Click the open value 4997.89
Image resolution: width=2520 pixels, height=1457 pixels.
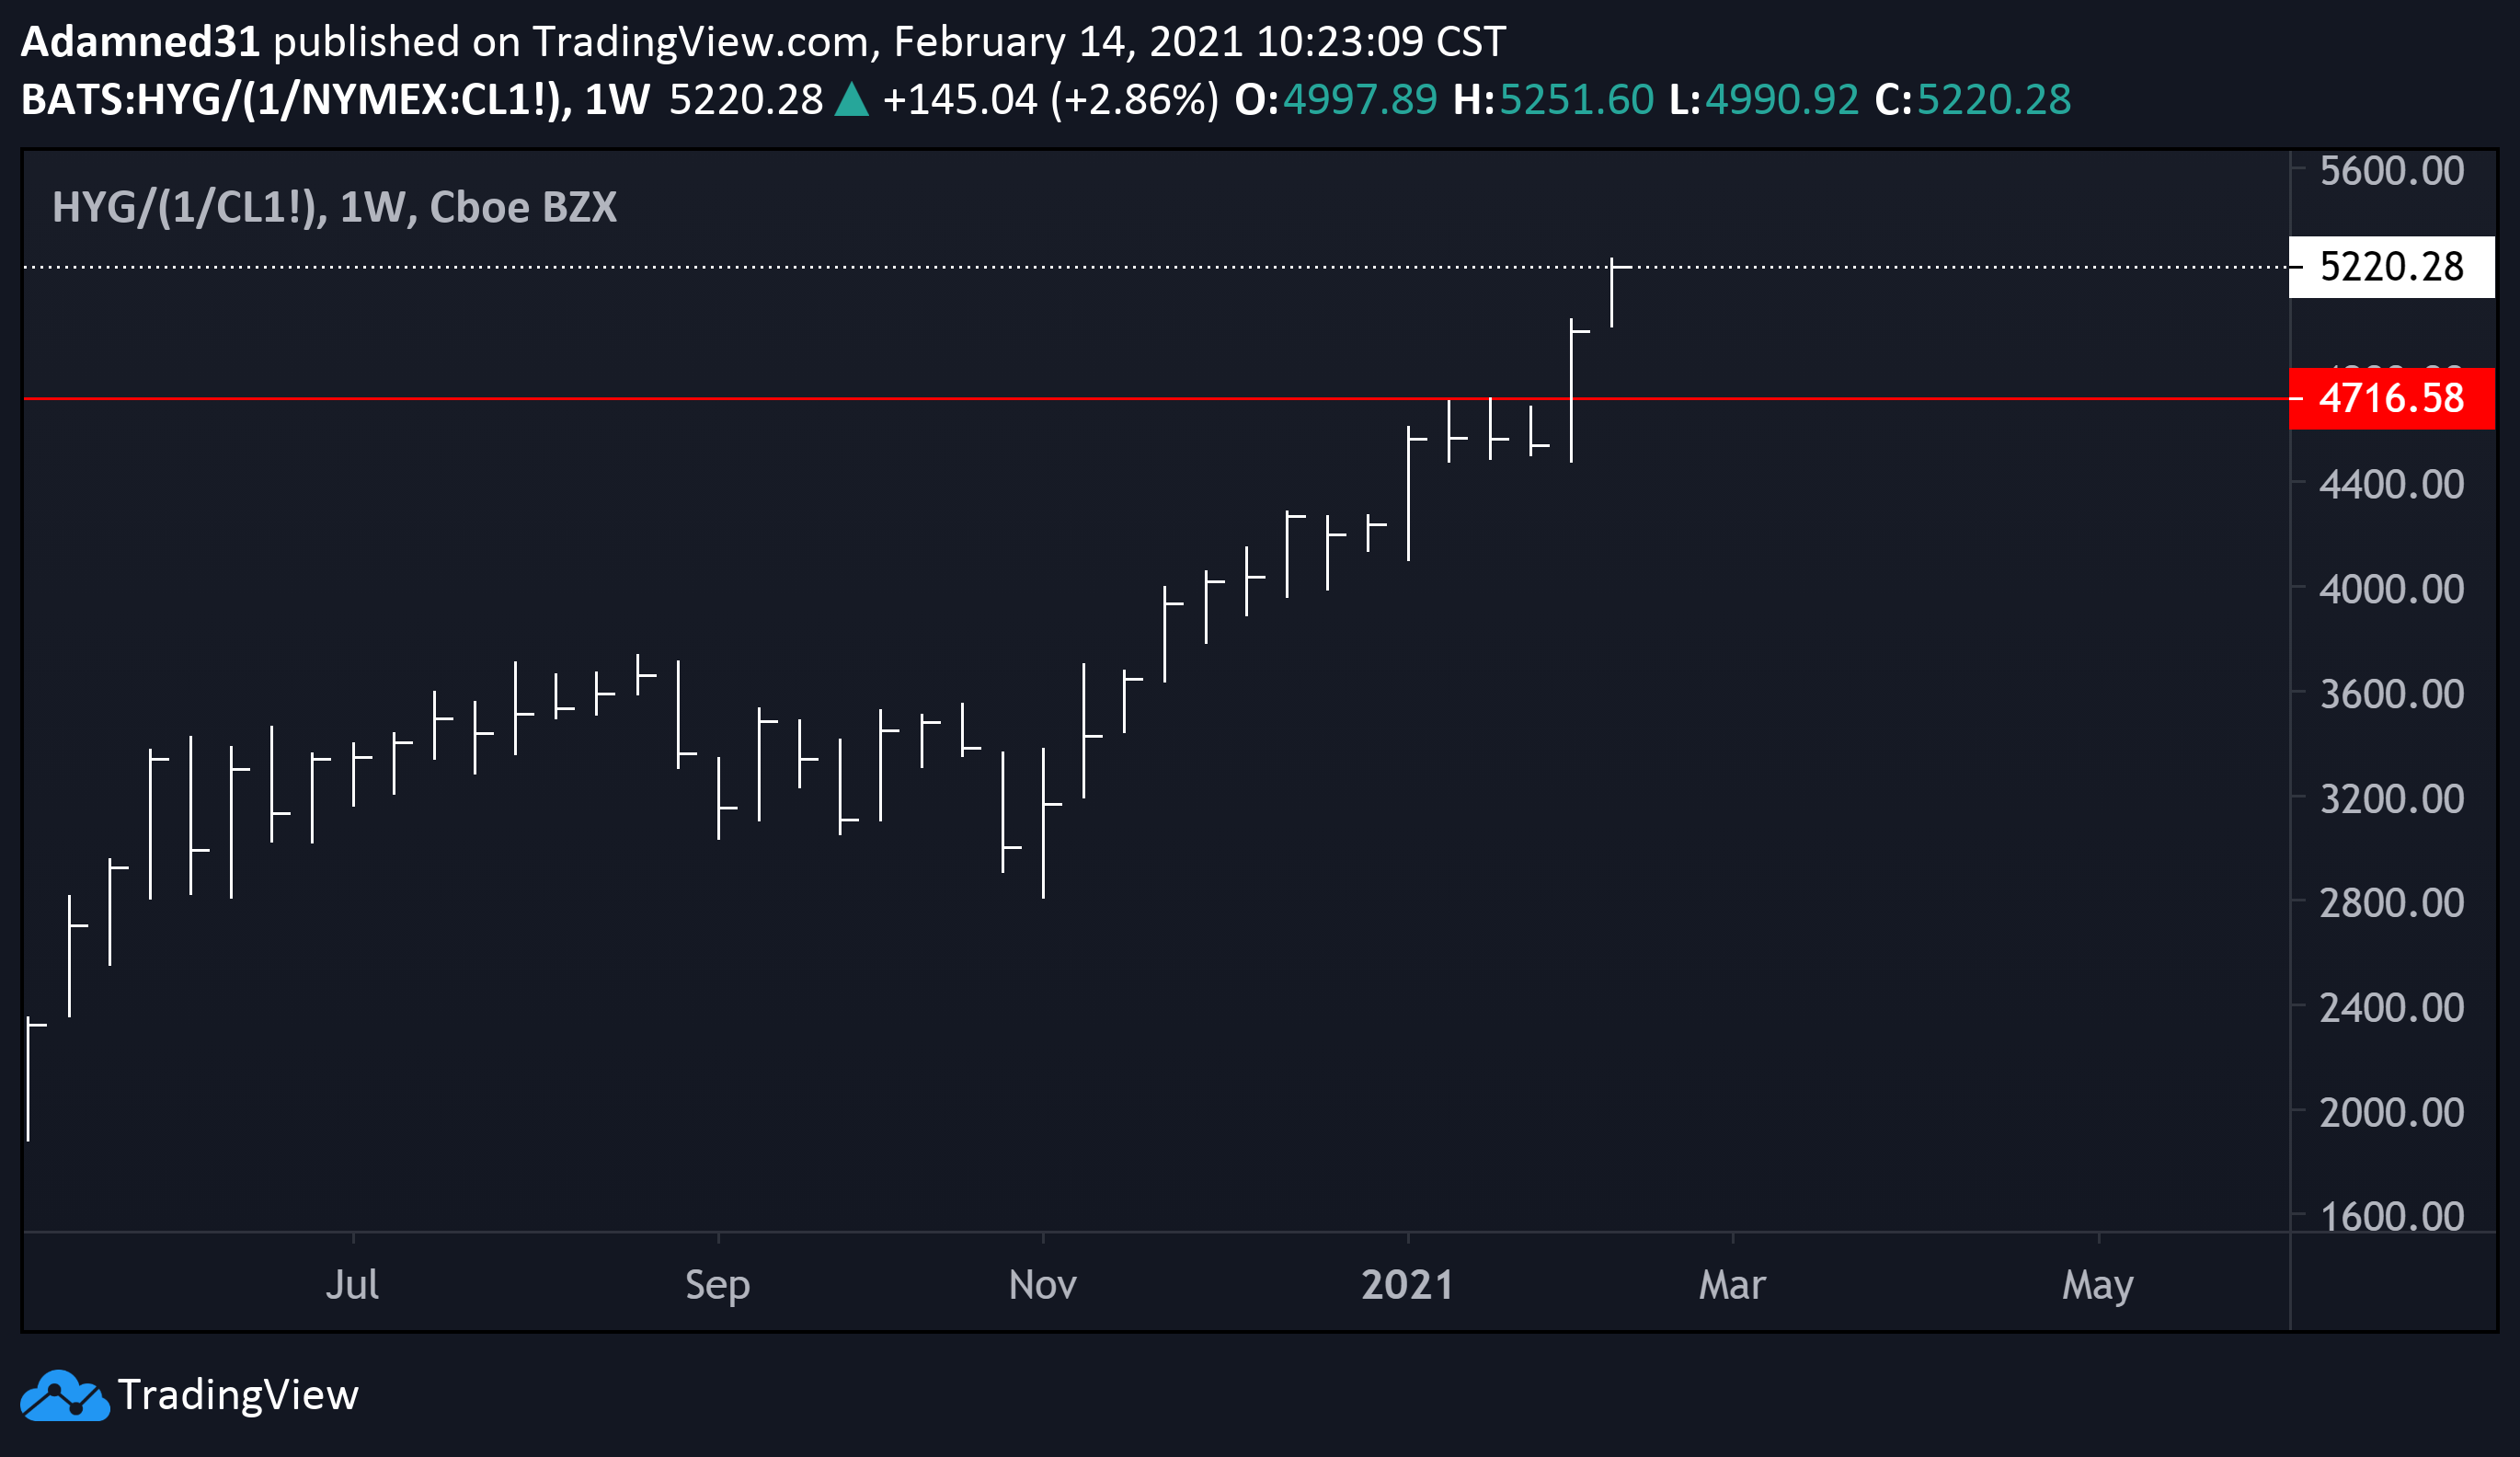(x=1360, y=100)
